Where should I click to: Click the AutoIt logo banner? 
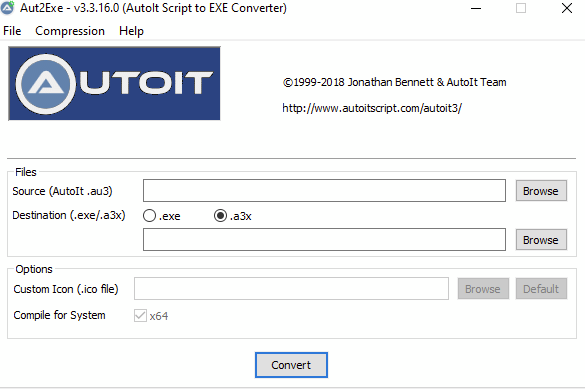(x=114, y=84)
